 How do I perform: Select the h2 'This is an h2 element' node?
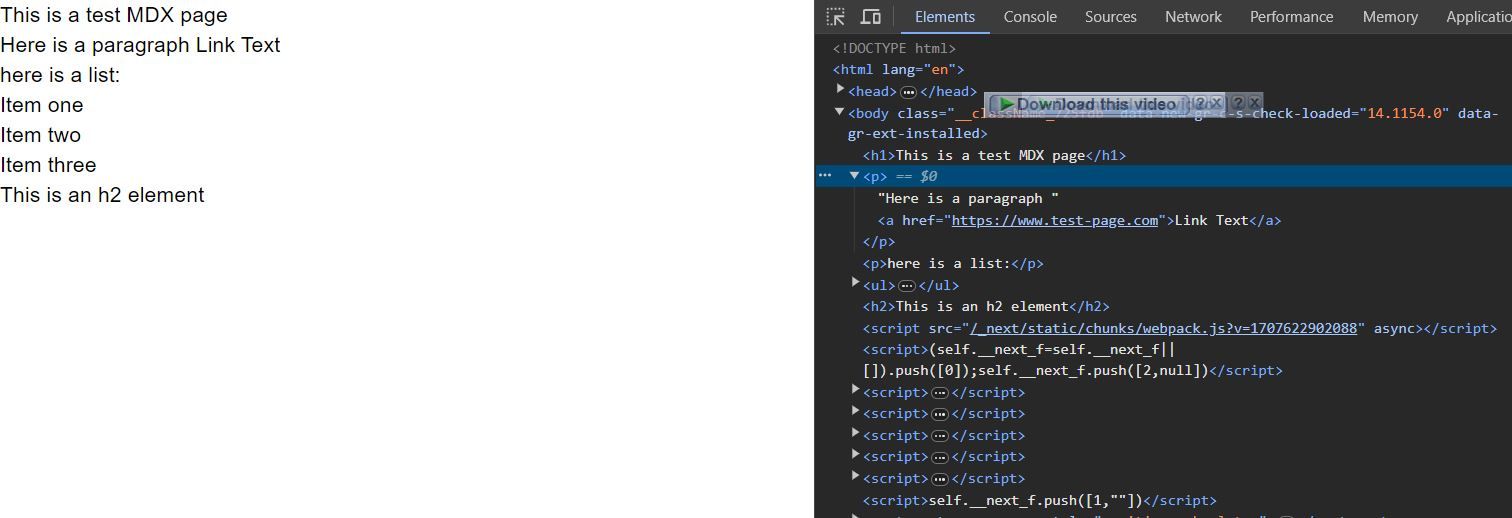pyautogui.click(x=986, y=306)
